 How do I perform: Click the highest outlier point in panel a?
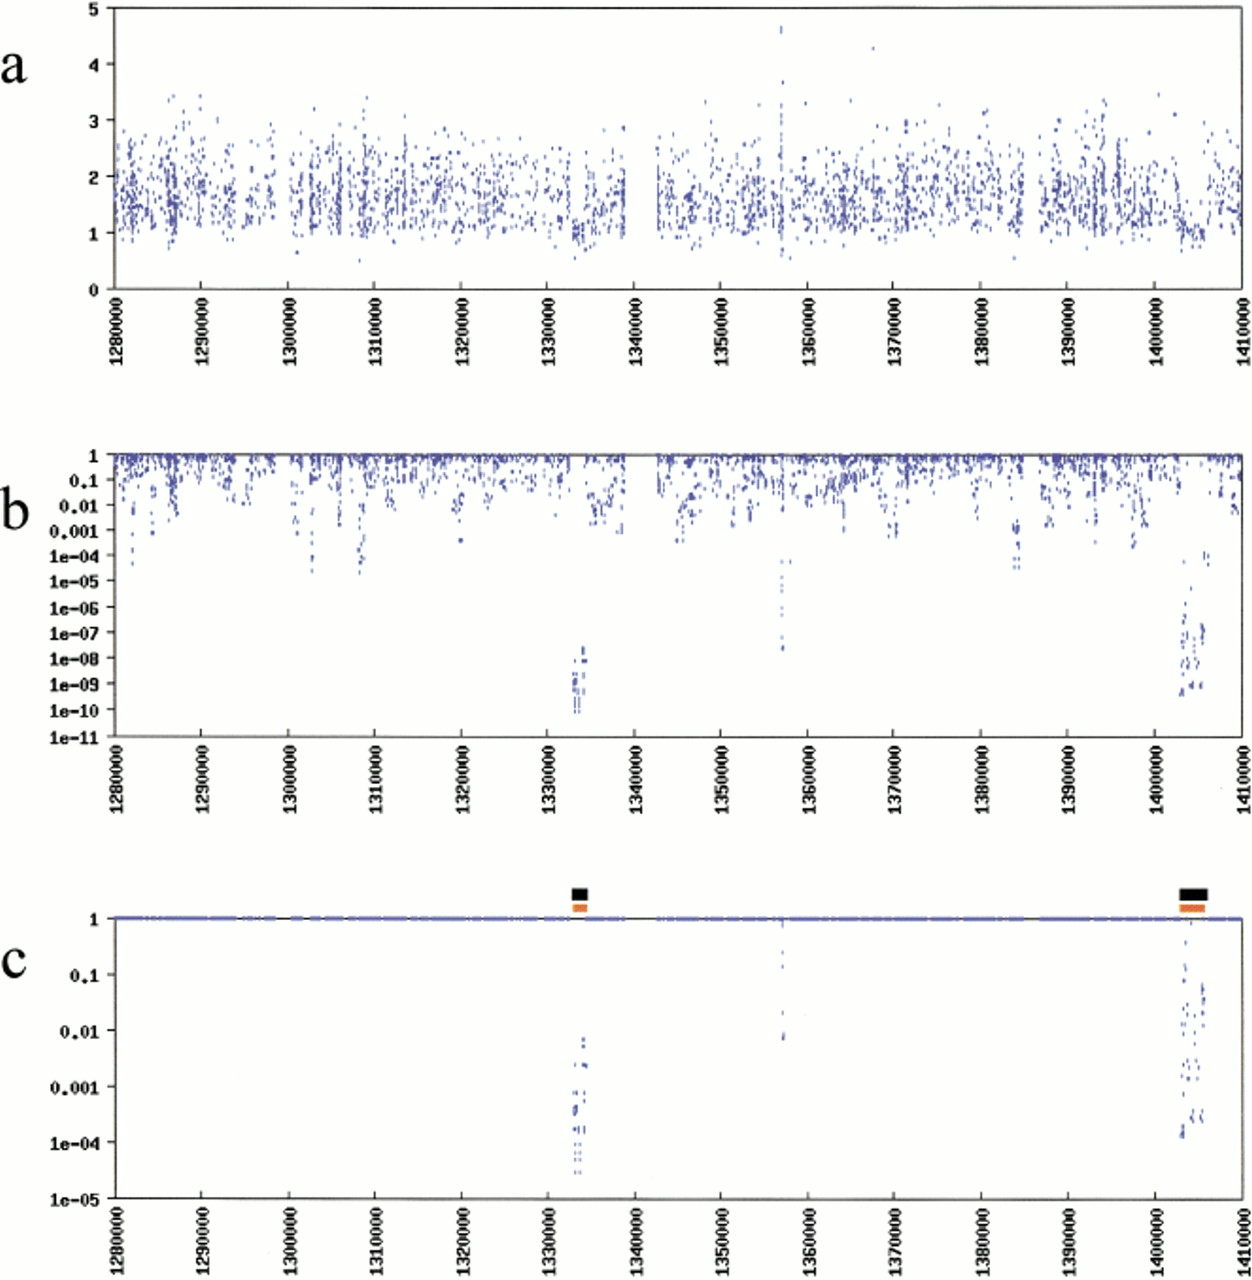pyautogui.click(x=781, y=30)
